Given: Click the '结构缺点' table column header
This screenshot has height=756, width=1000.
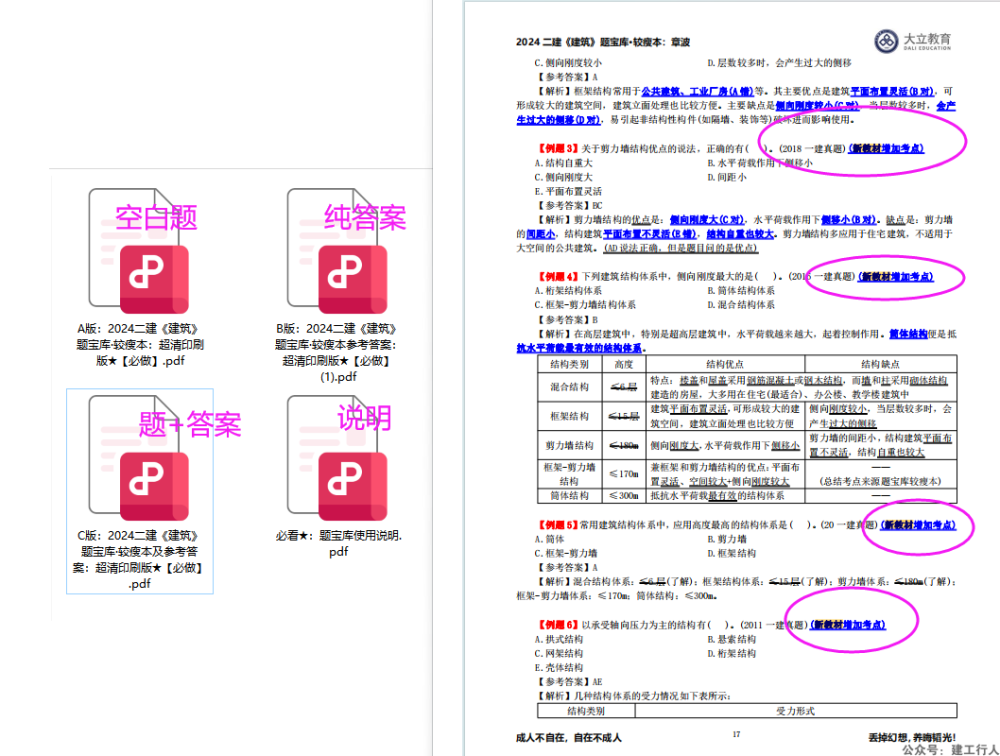Looking at the screenshot, I should click(x=881, y=364).
